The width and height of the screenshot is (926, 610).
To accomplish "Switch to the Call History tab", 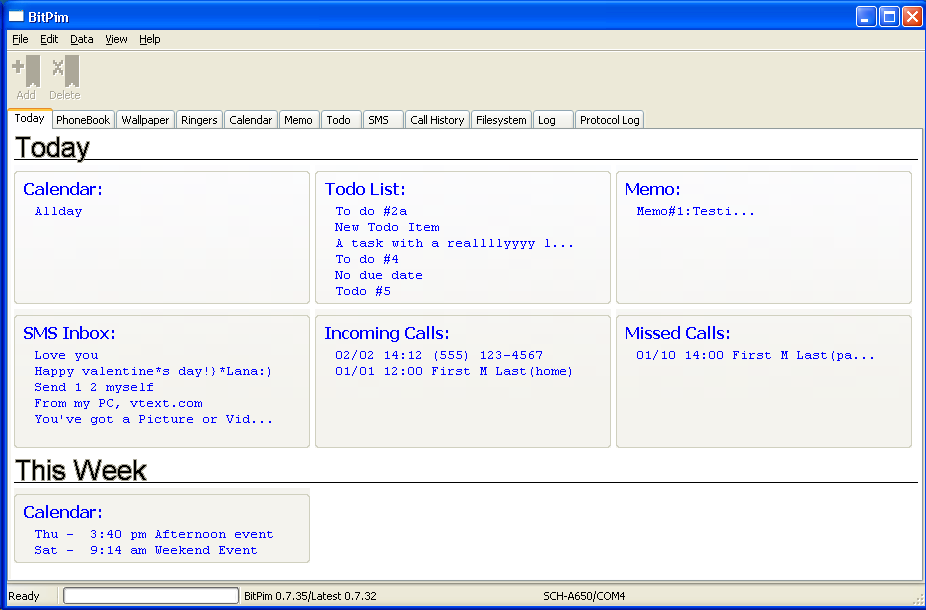I will click(x=437, y=120).
